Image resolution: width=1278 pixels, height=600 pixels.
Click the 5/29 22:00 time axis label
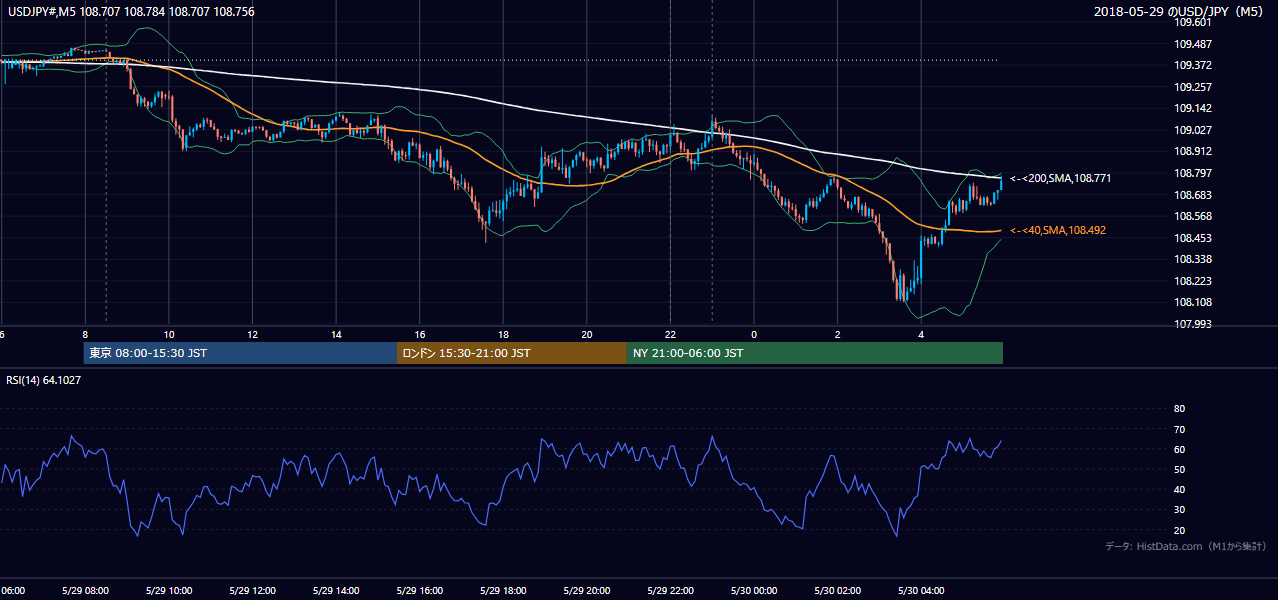(x=670, y=590)
